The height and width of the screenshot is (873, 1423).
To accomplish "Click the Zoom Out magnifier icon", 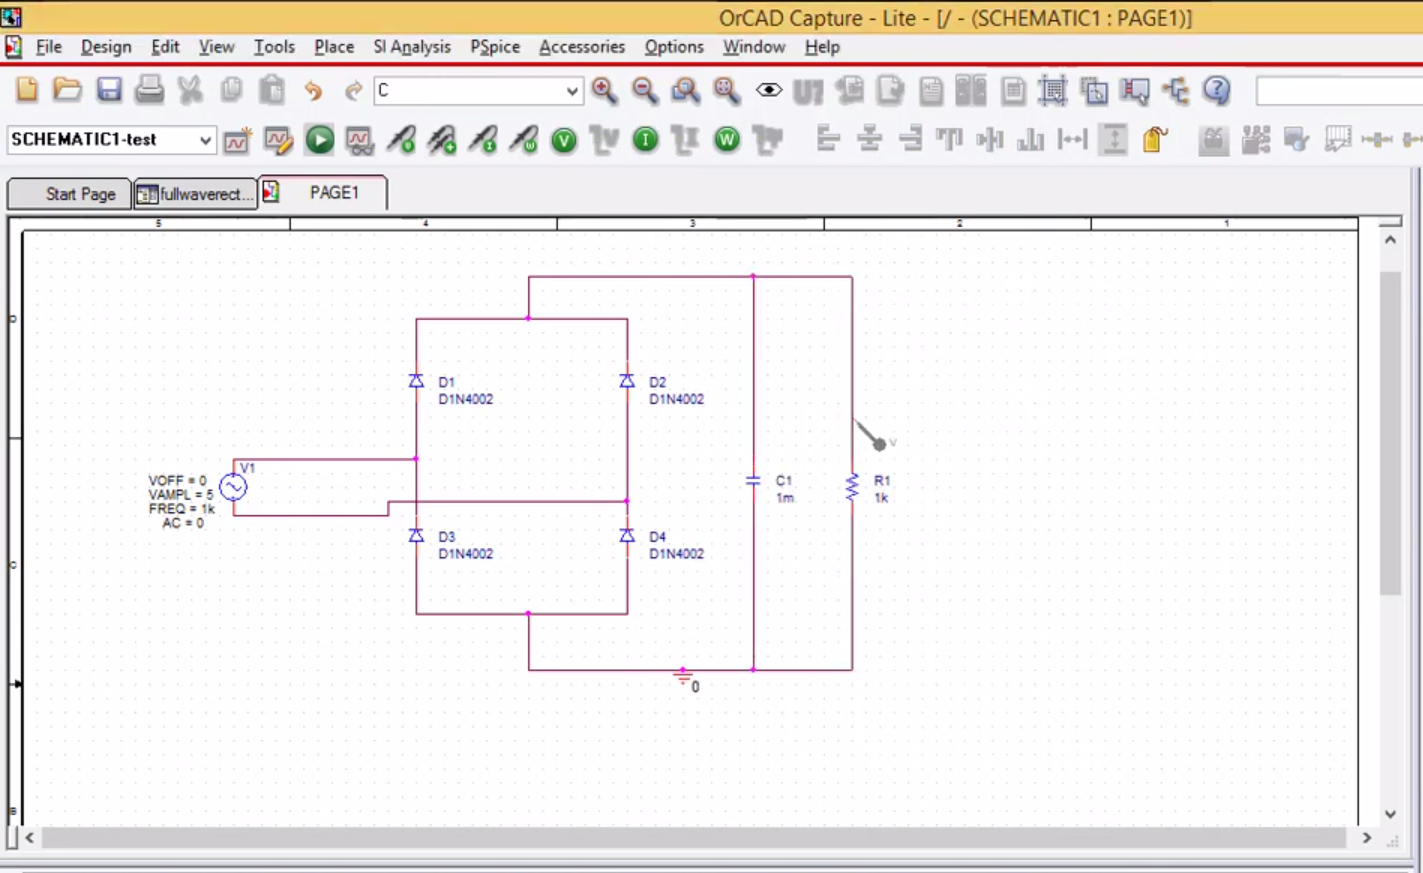I will coord(645,91).
